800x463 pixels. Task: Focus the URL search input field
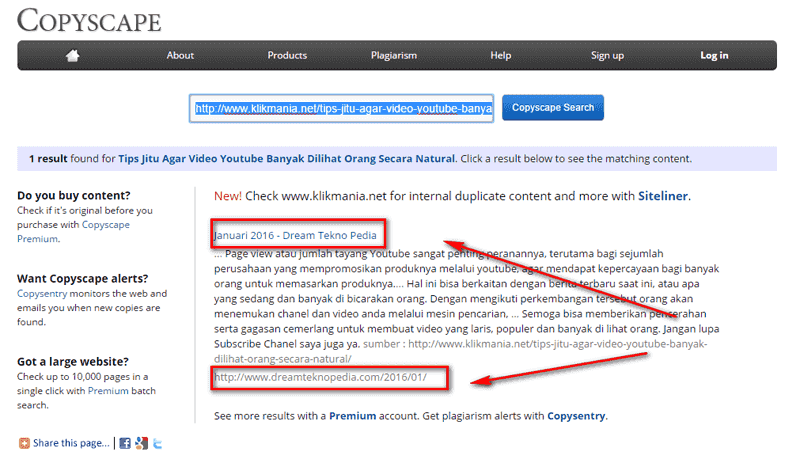(x=341, y=108)
